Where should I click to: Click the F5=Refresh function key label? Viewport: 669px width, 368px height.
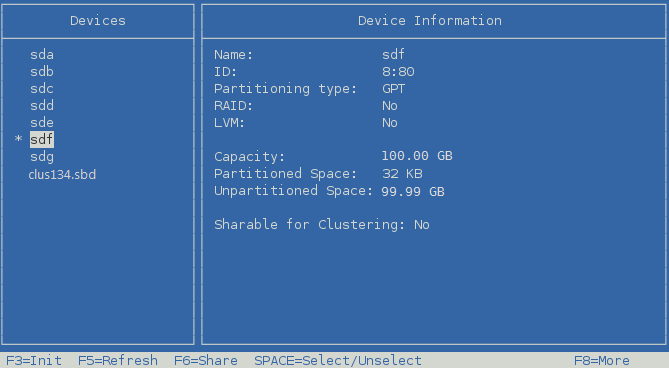[118, 361]
